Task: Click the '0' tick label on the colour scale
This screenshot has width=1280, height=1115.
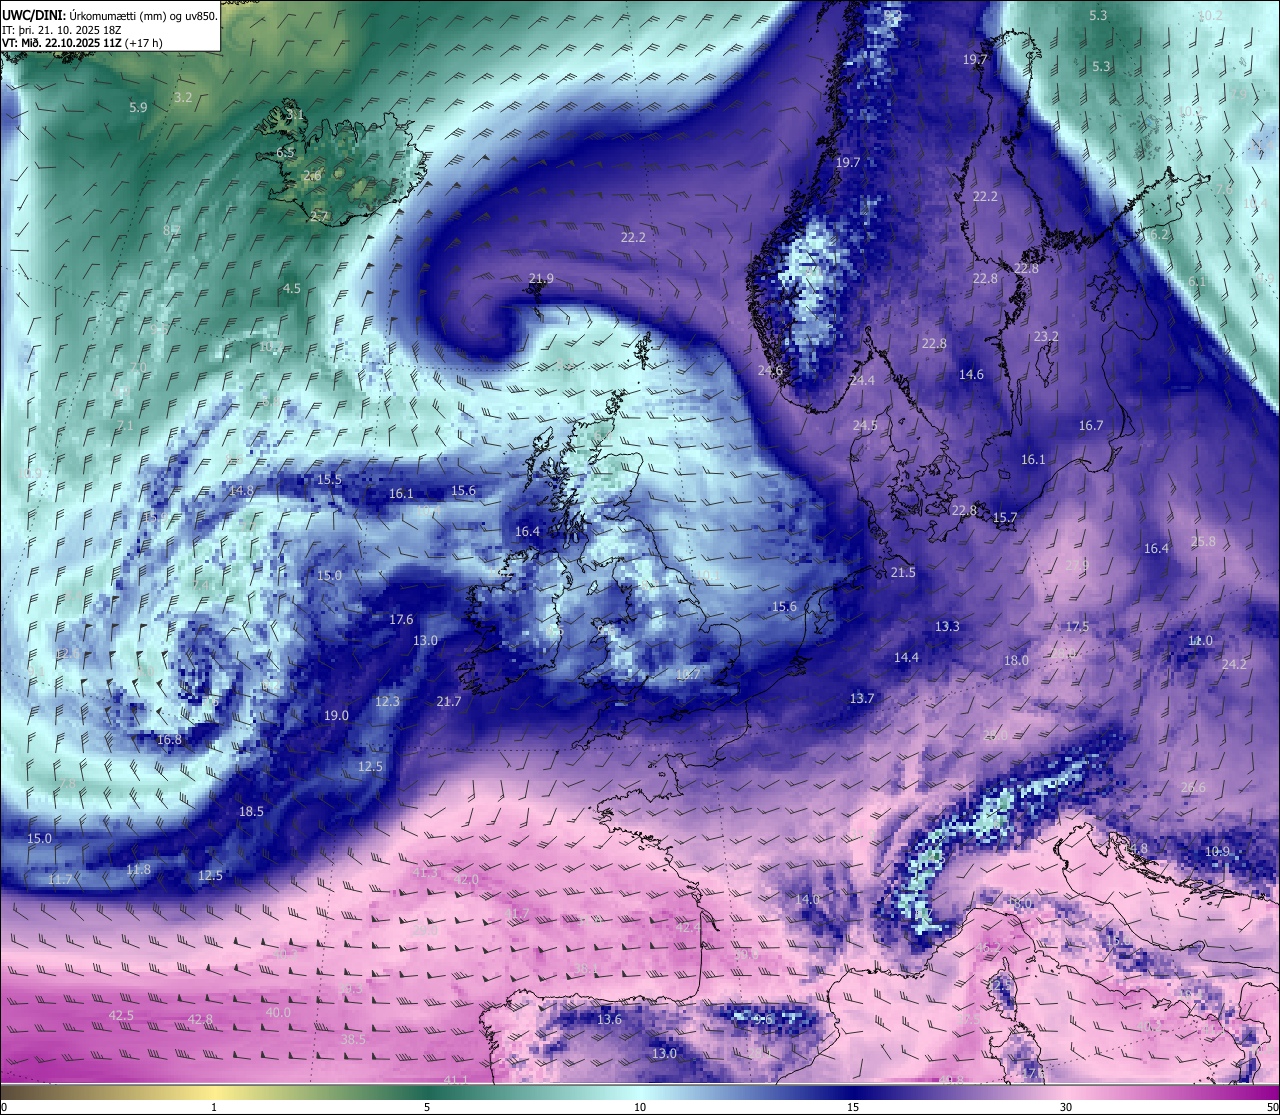Action: (x=4, y=1107)
